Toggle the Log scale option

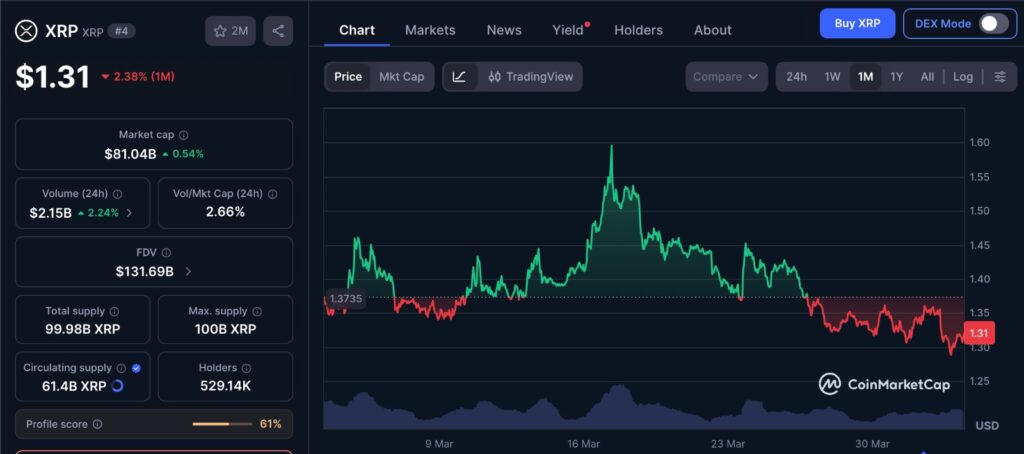[x=963, y=76]
